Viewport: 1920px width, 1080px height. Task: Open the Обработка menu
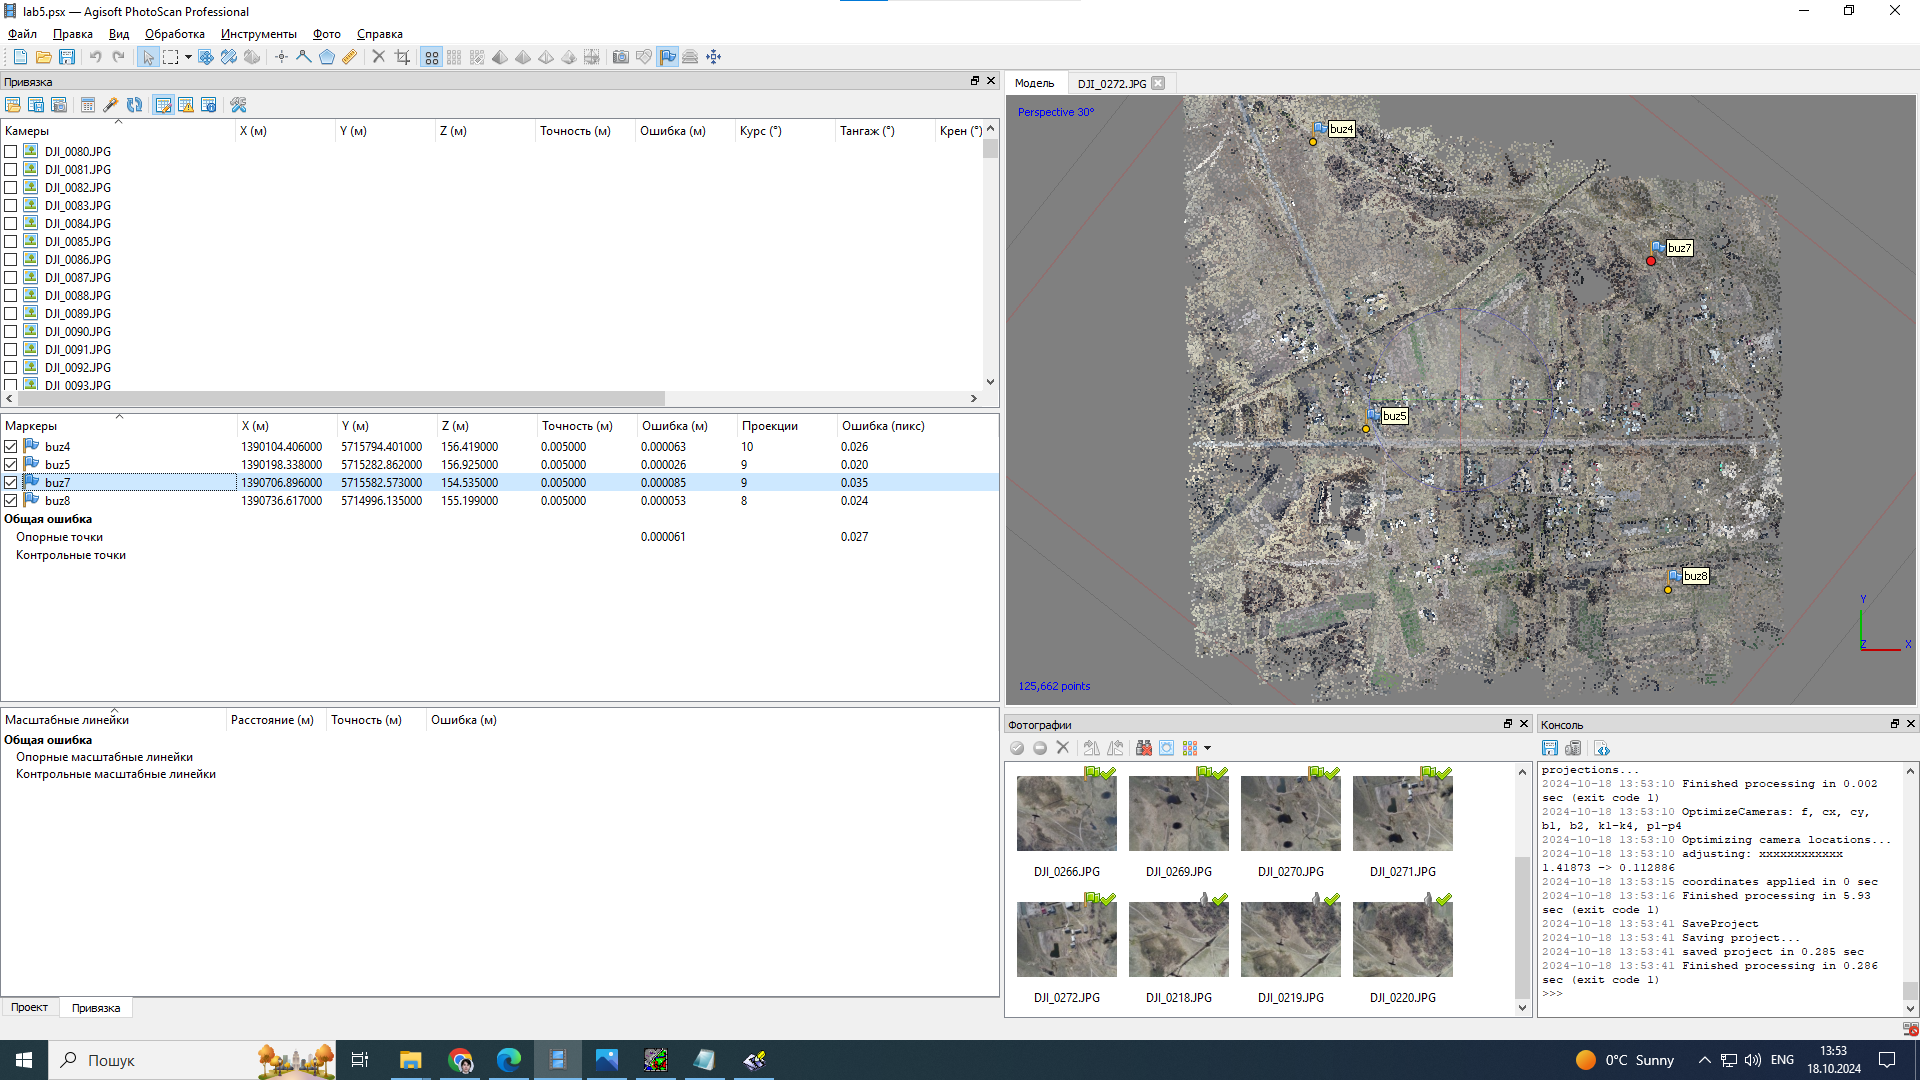(174, 34)
